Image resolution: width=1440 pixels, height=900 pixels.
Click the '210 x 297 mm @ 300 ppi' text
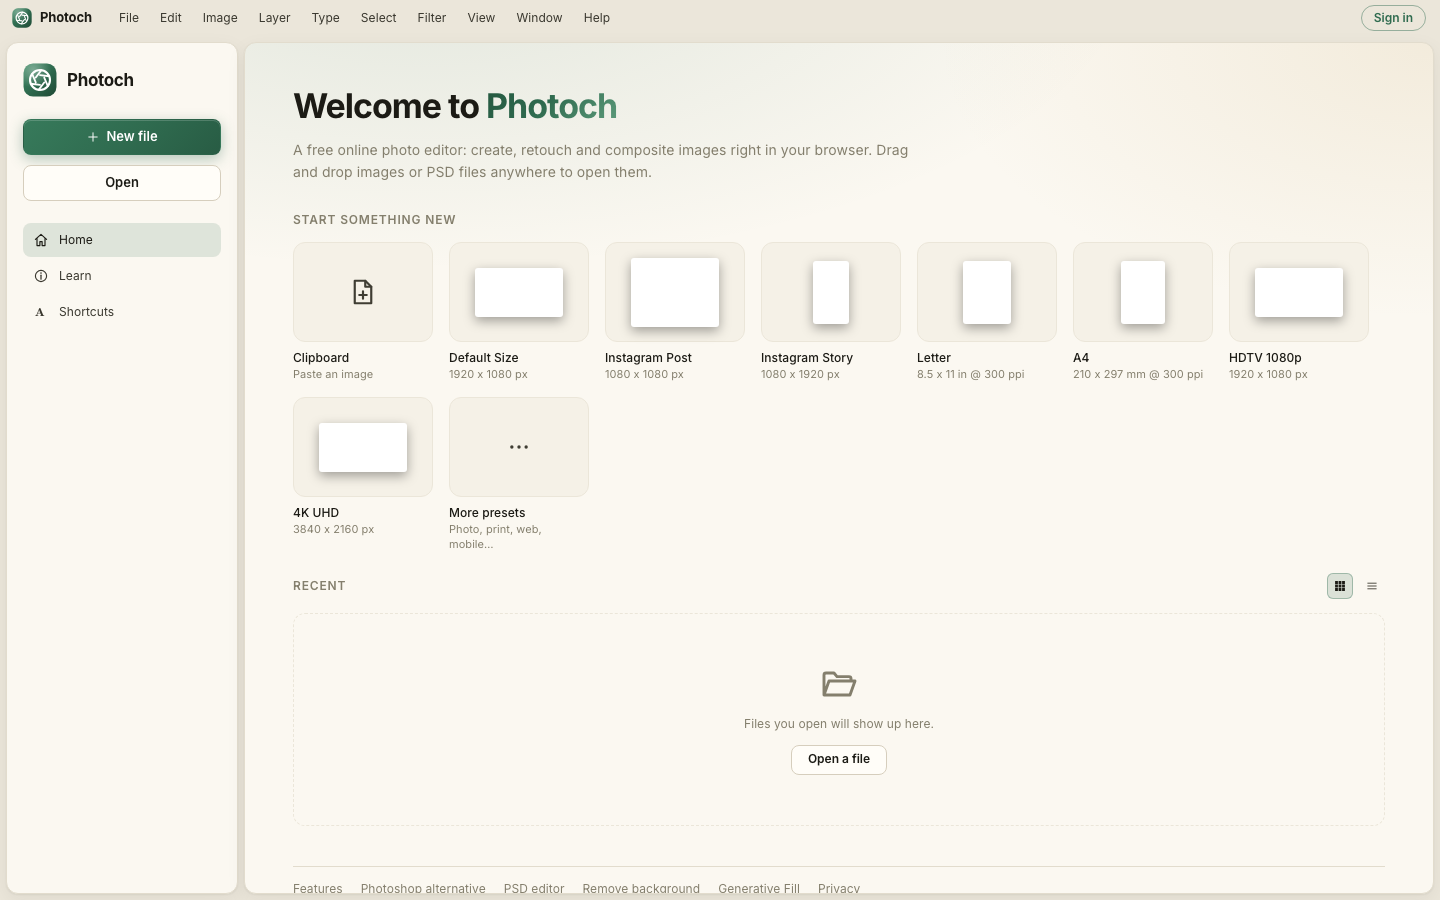pos(1138,375)
